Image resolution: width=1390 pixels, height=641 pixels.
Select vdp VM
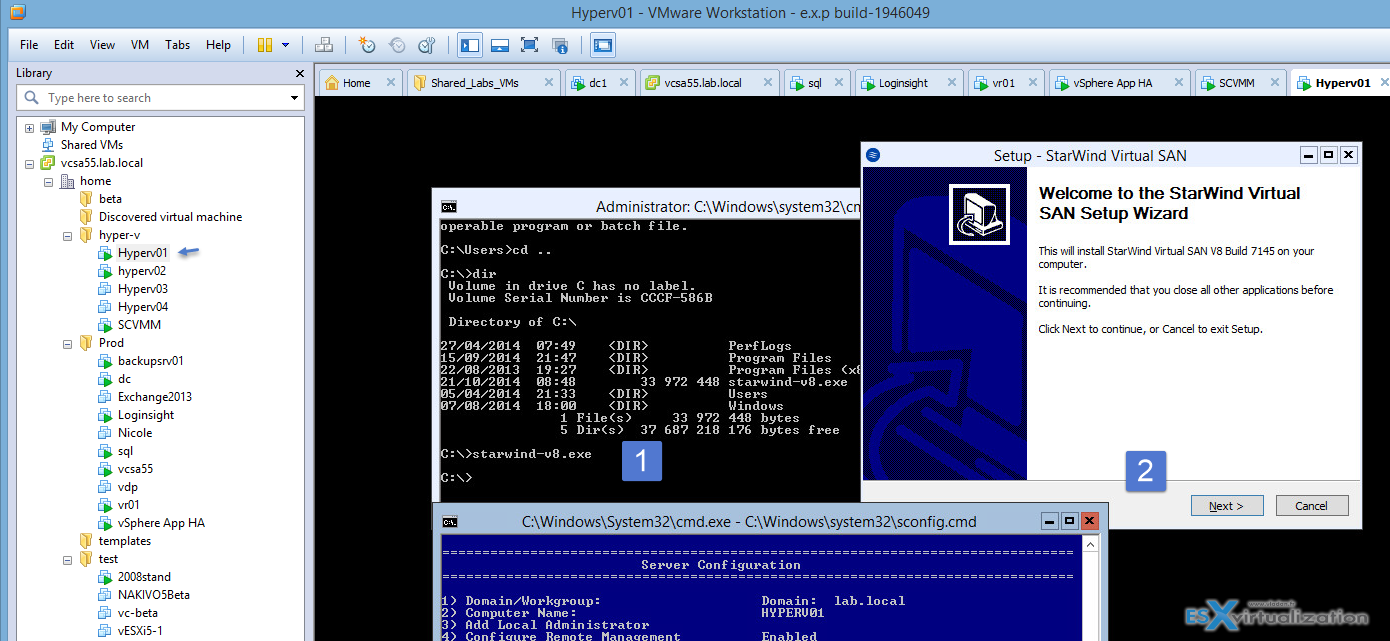point(129,487)
